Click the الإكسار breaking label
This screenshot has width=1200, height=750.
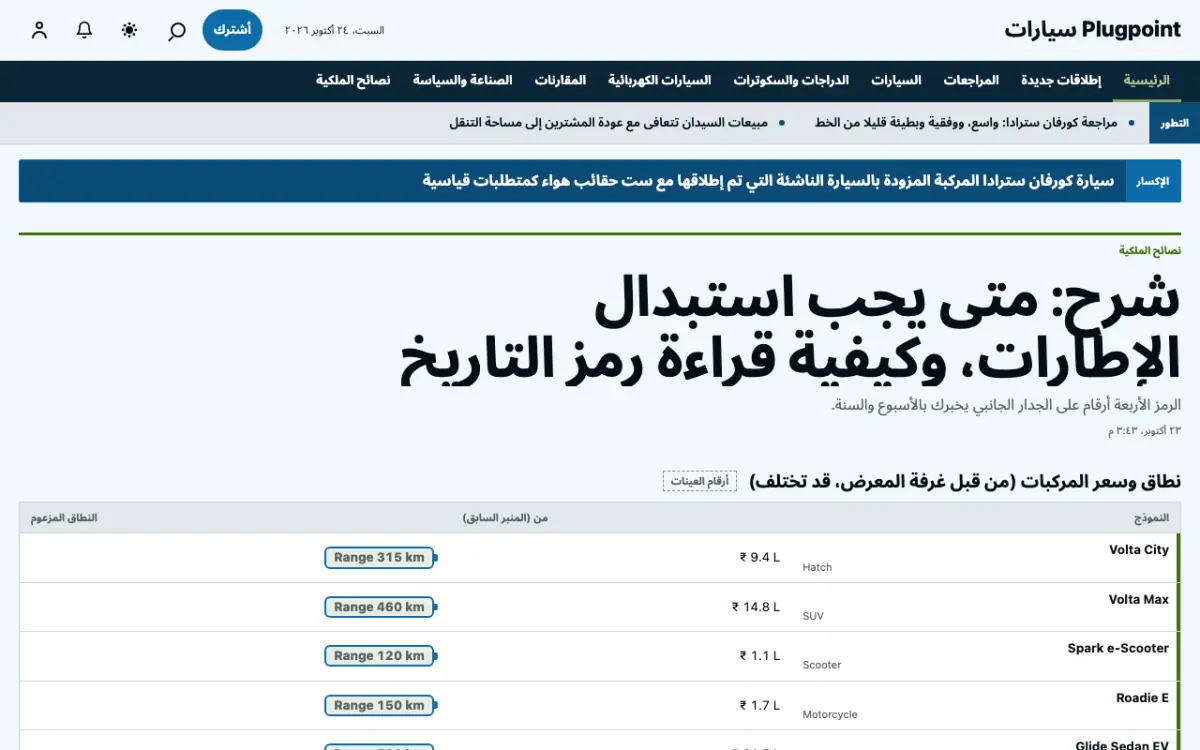pyautogui.click(x=1153, y=181)
